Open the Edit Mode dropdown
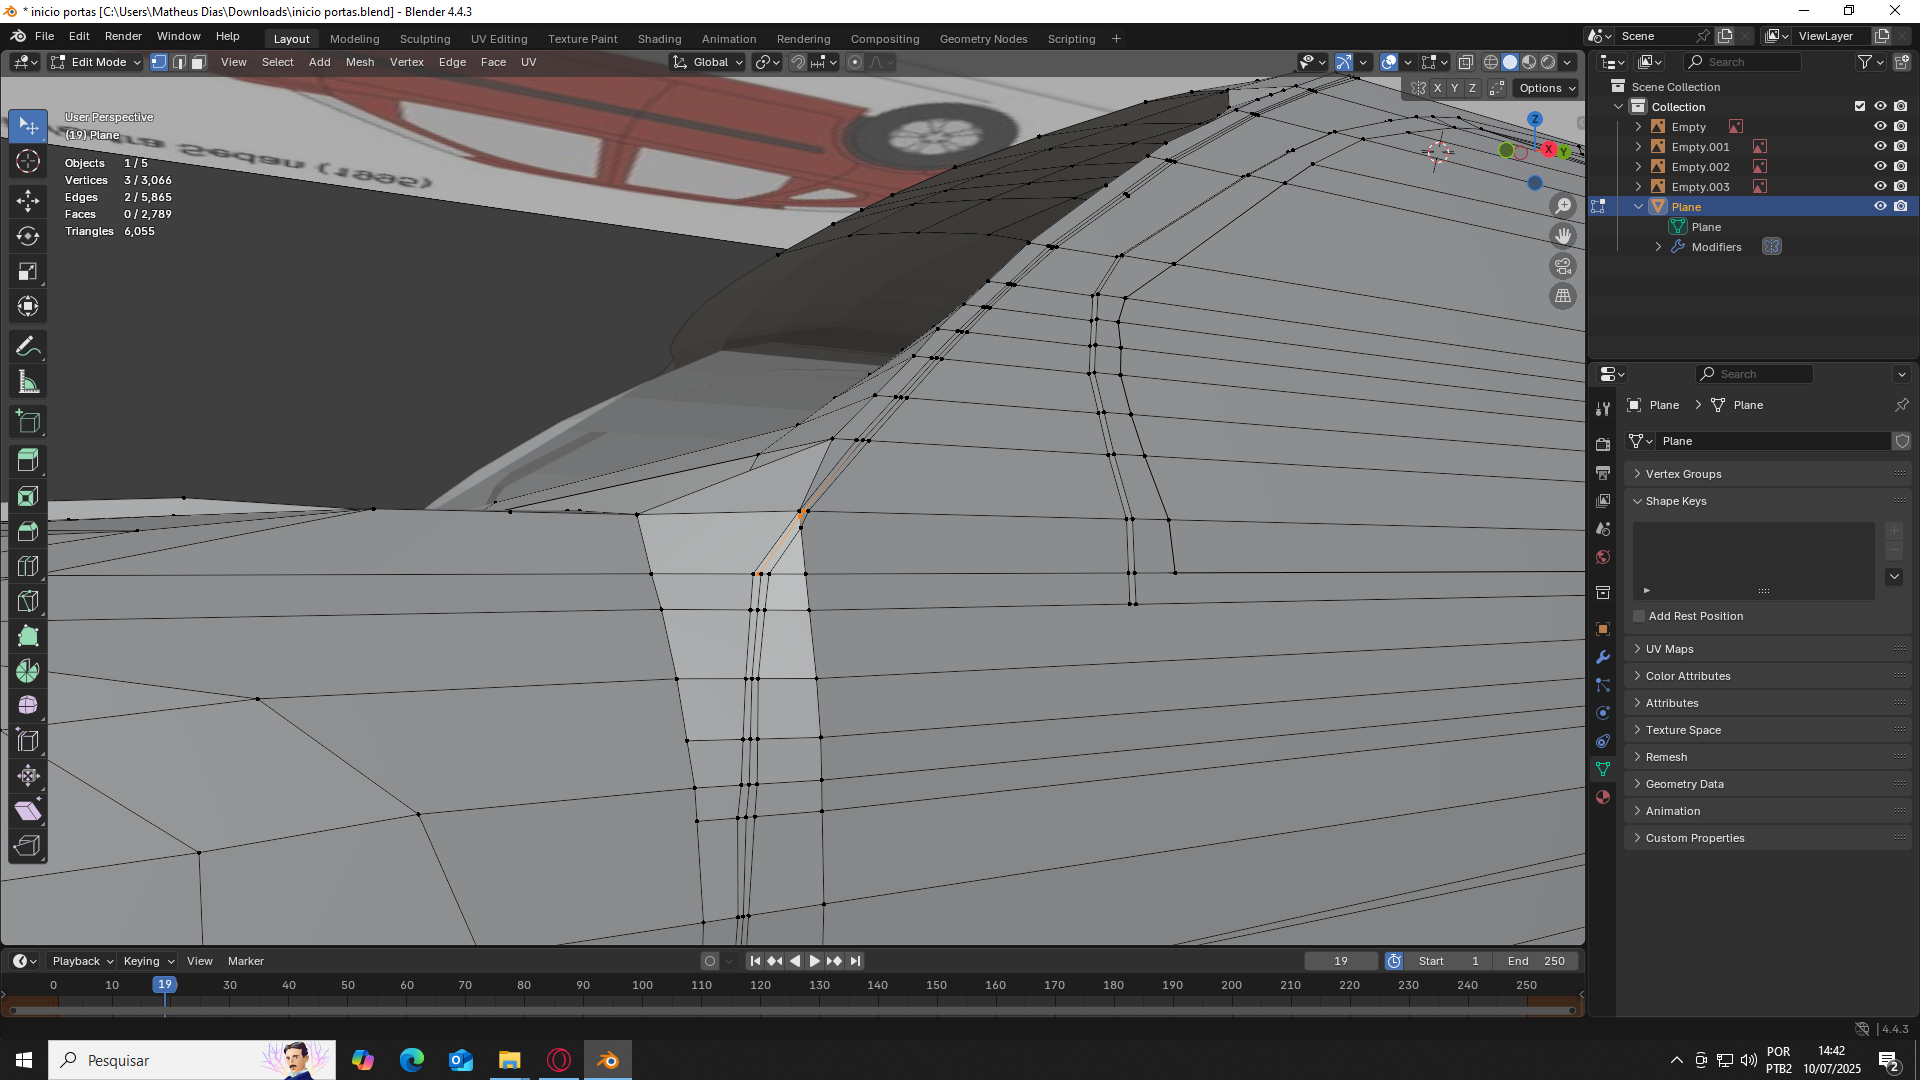The width and height of the screenshot is (1920, 1080). coord(96,62)
